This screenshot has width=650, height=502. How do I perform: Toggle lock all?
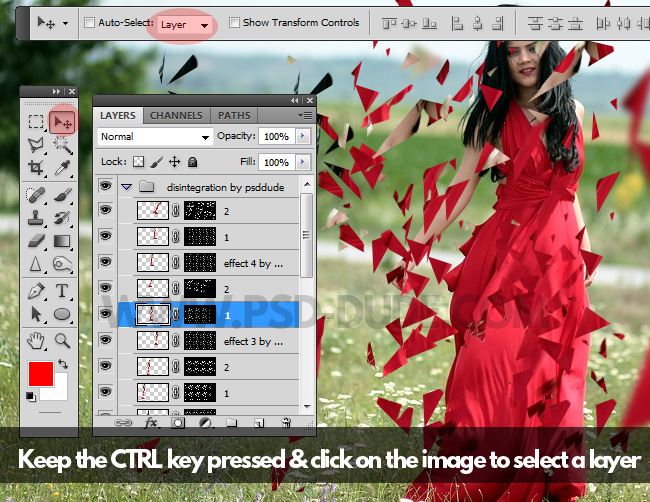[x=192, y=162]
